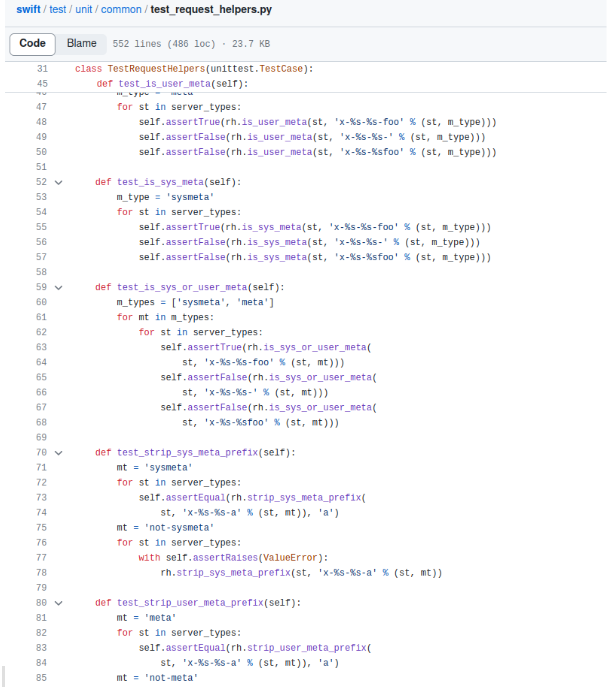
Task: Collapse test_strip_sys_meta_prefix function at line 70
Action: click(58, 453)
